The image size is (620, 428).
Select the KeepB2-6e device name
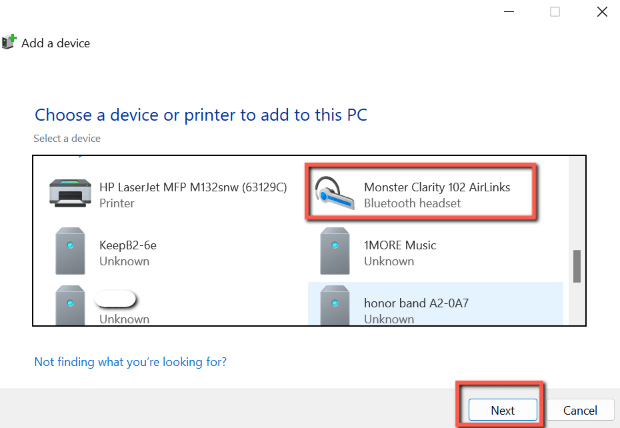click(128, 245)
